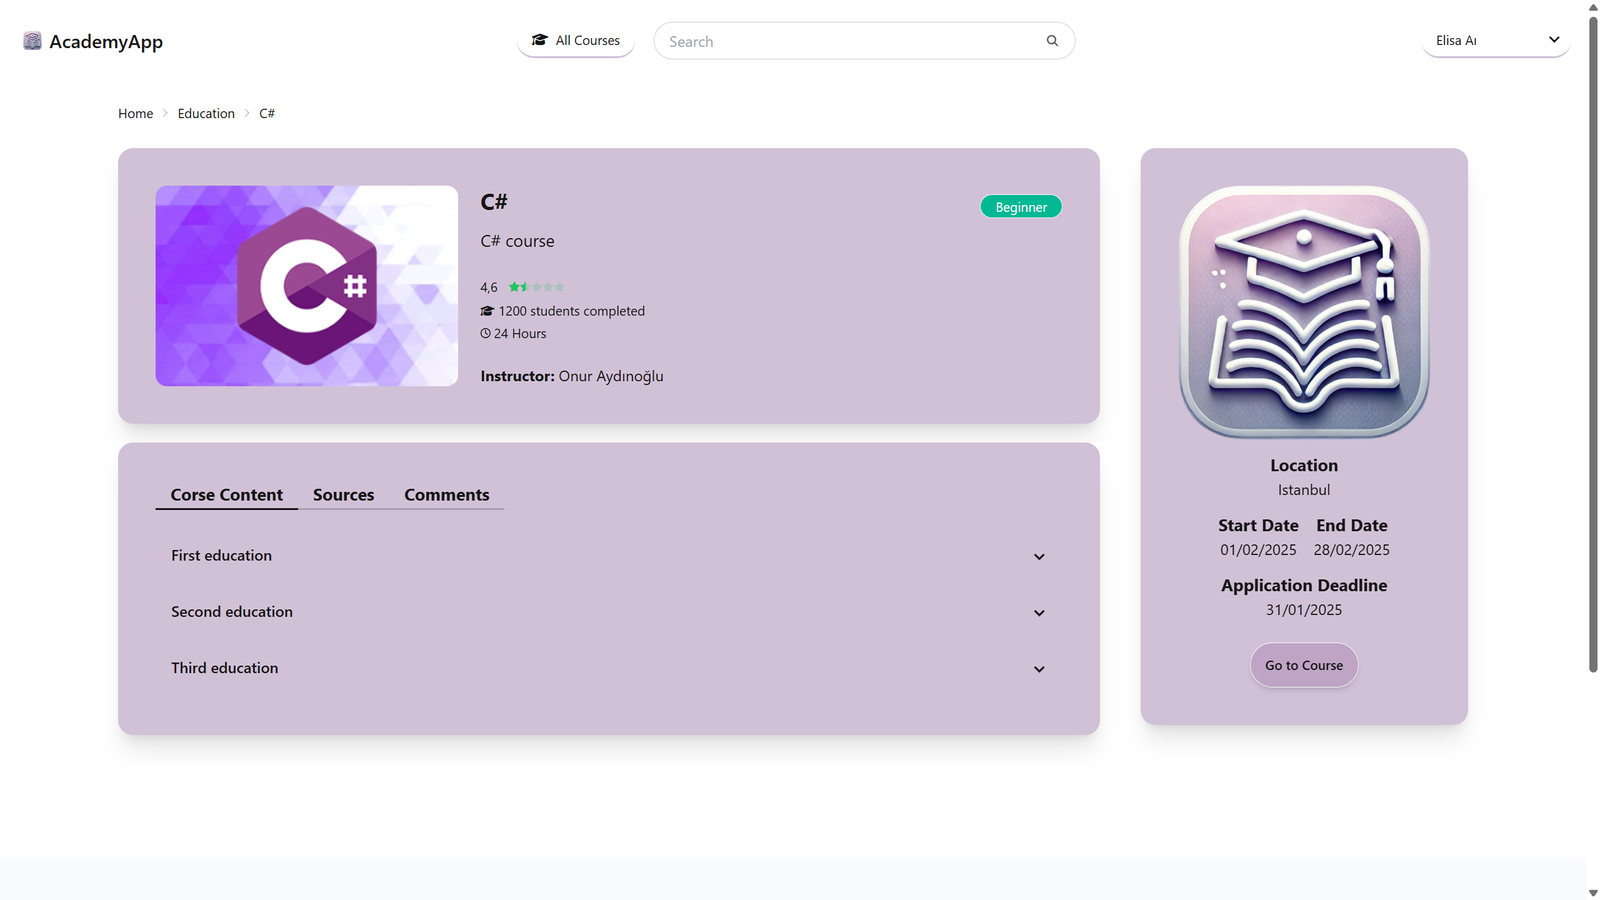Expand the Third education section
This screenshot has height=900, width=1600.
(608, 668)
